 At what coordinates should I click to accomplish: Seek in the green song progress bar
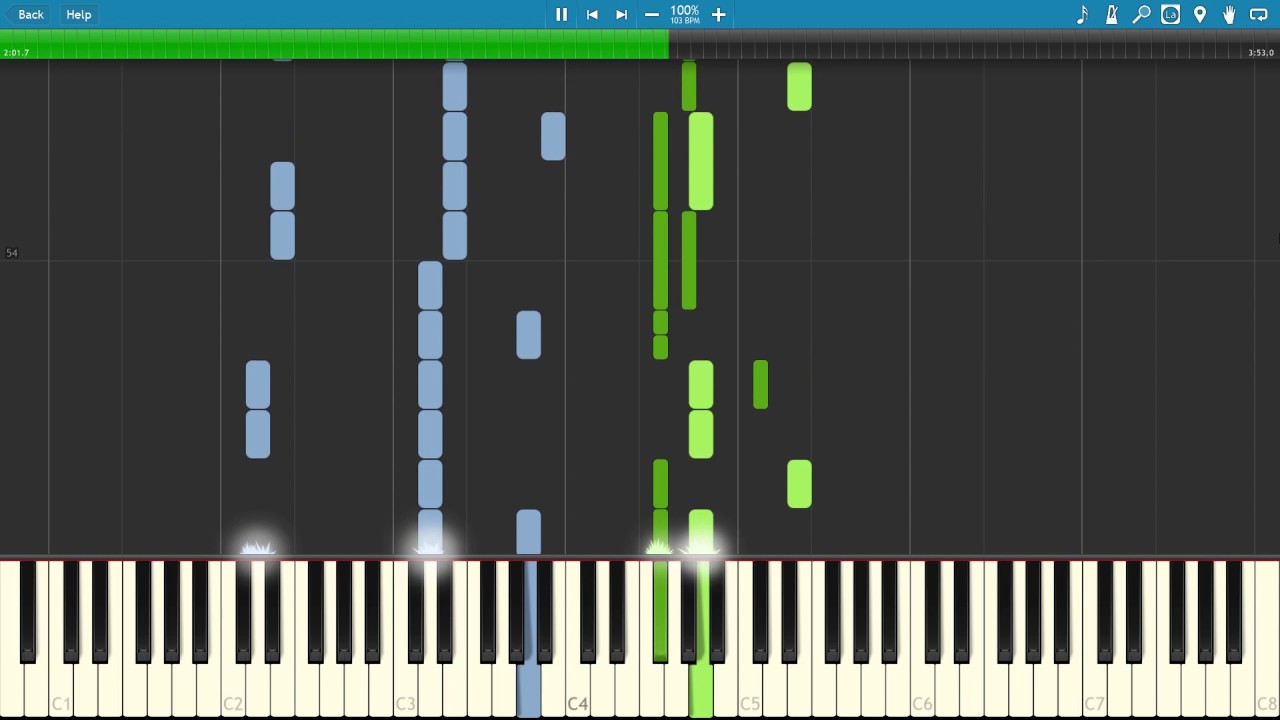[x=334, y=44]
